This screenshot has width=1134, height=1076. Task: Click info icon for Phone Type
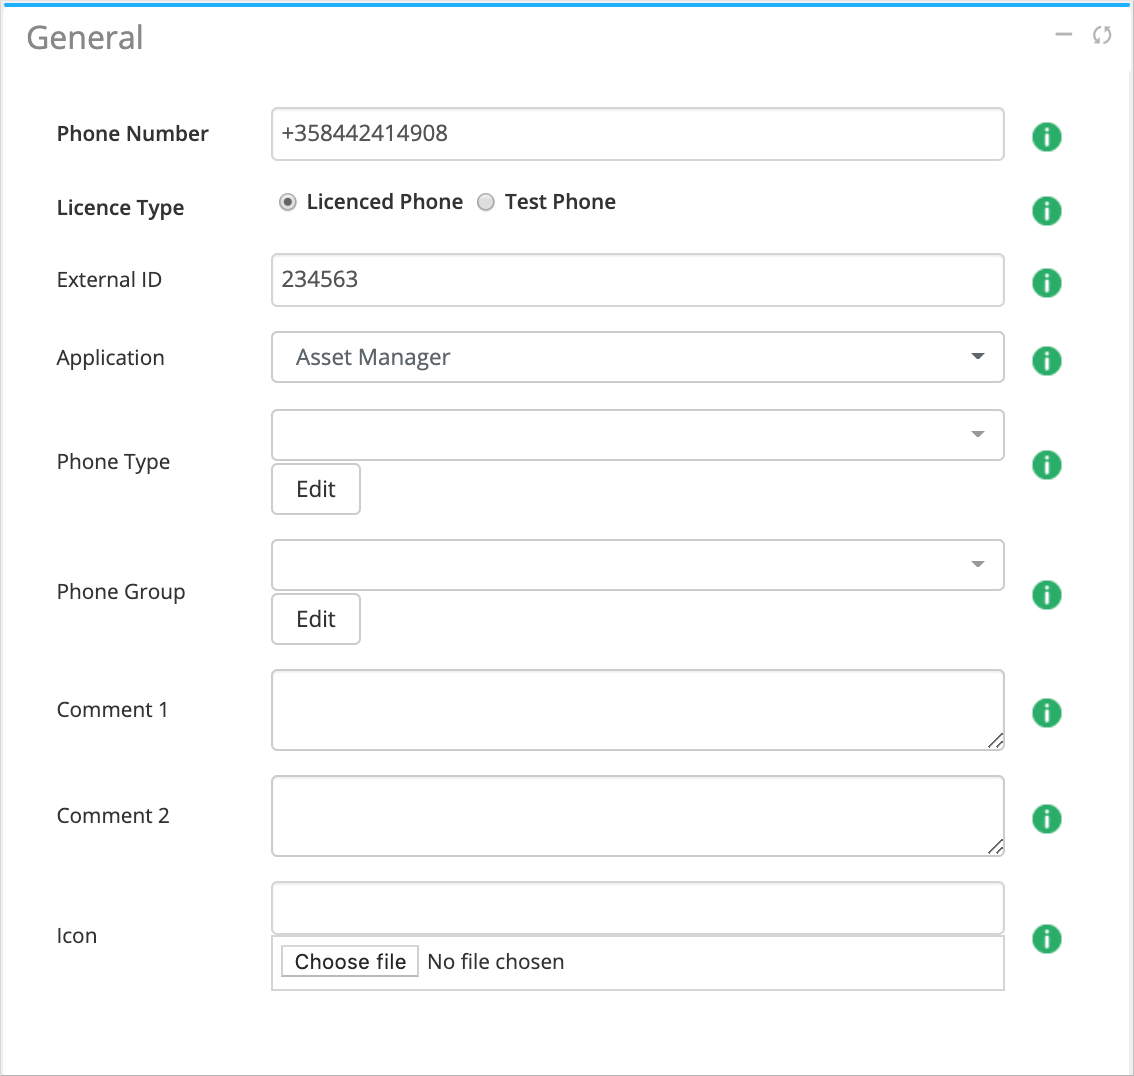1046,465
